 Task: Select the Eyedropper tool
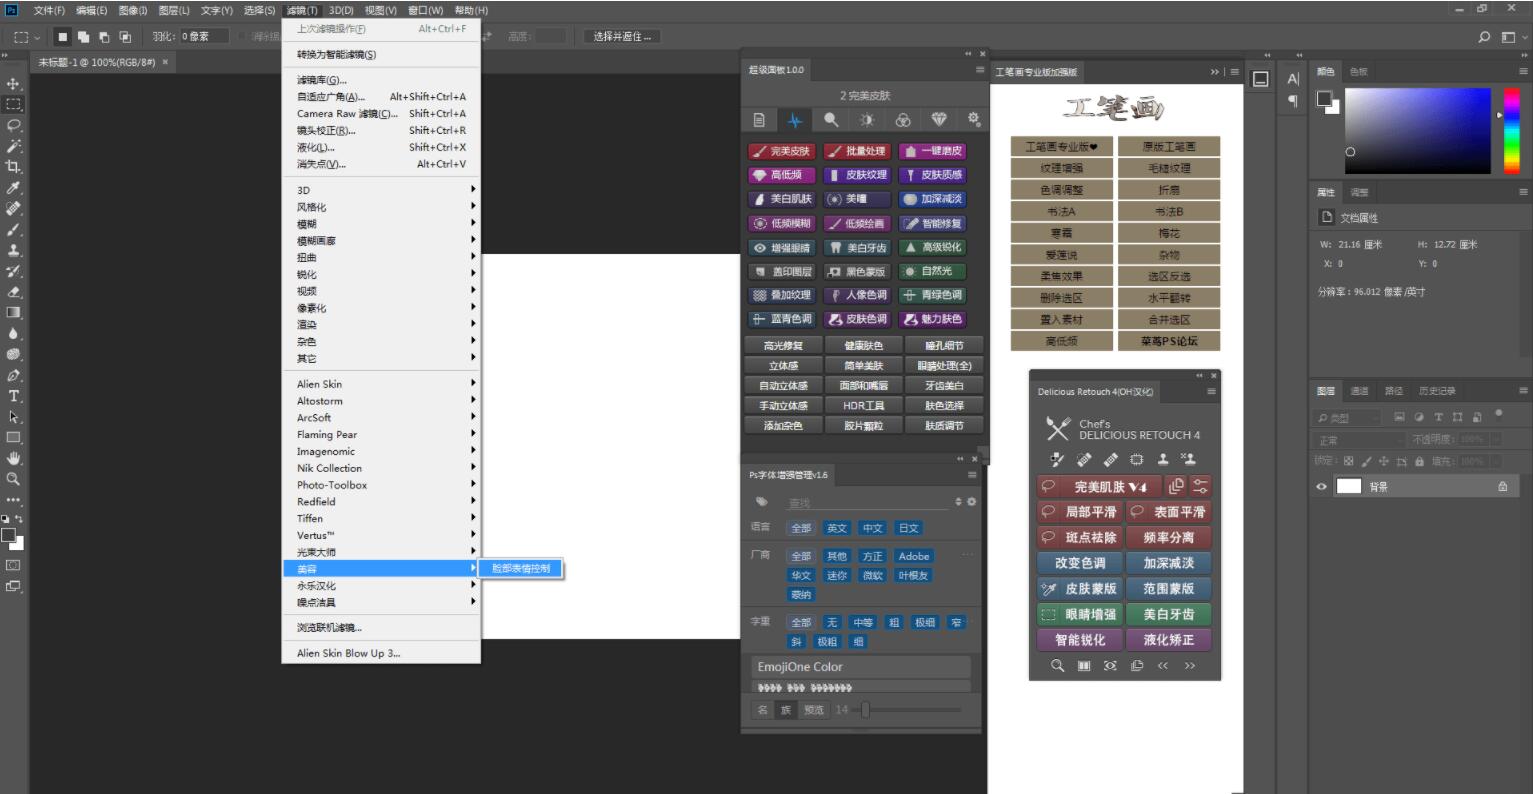14,188
